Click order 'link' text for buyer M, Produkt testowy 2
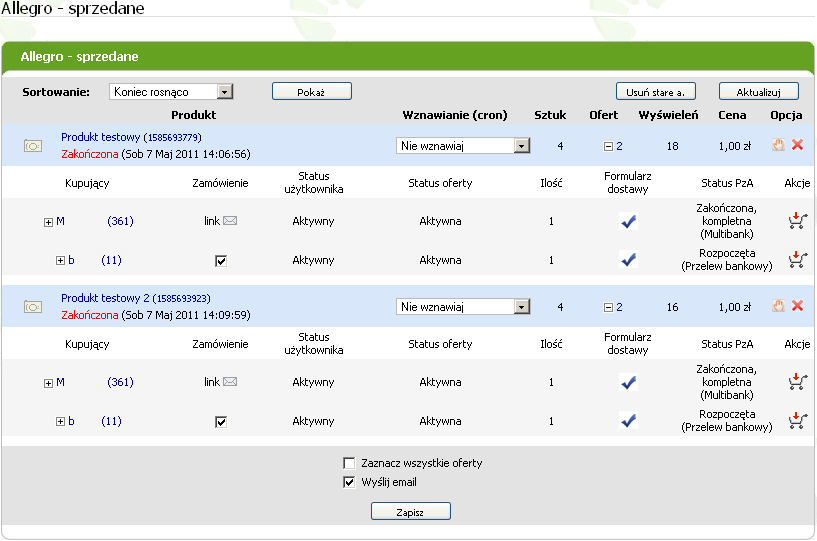Screen dimensions: 817x541 (x=212, y=382)
